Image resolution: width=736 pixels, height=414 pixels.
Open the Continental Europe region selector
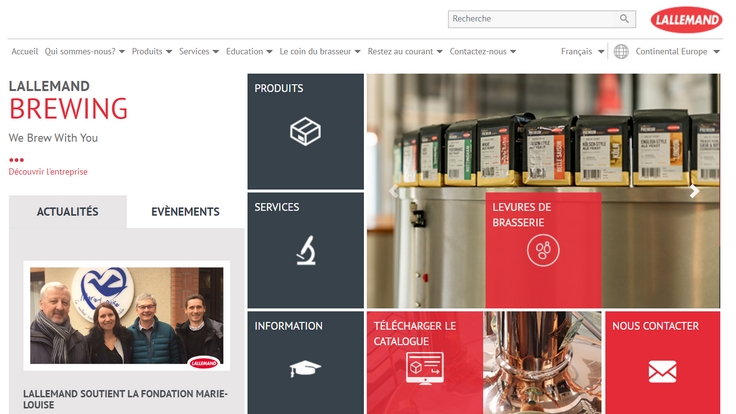point(677,51)
